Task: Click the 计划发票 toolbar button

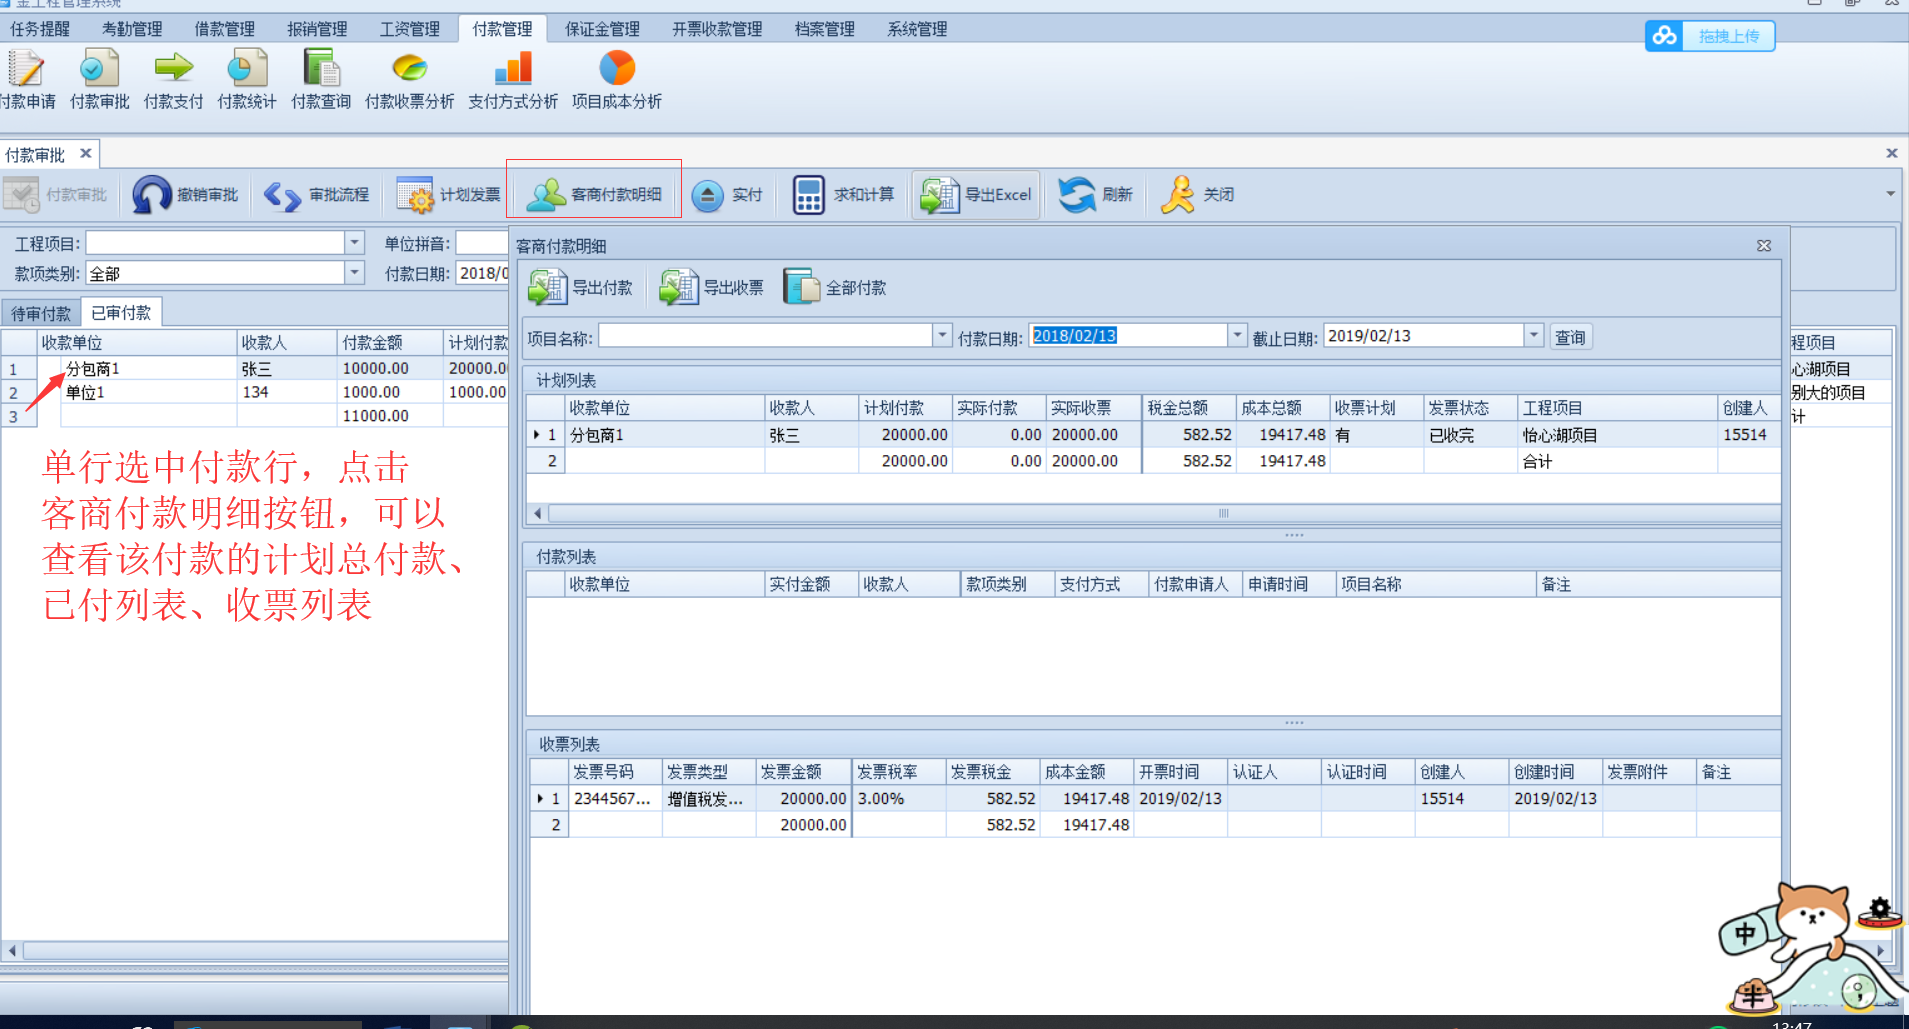Action: (x=449, y=195)
